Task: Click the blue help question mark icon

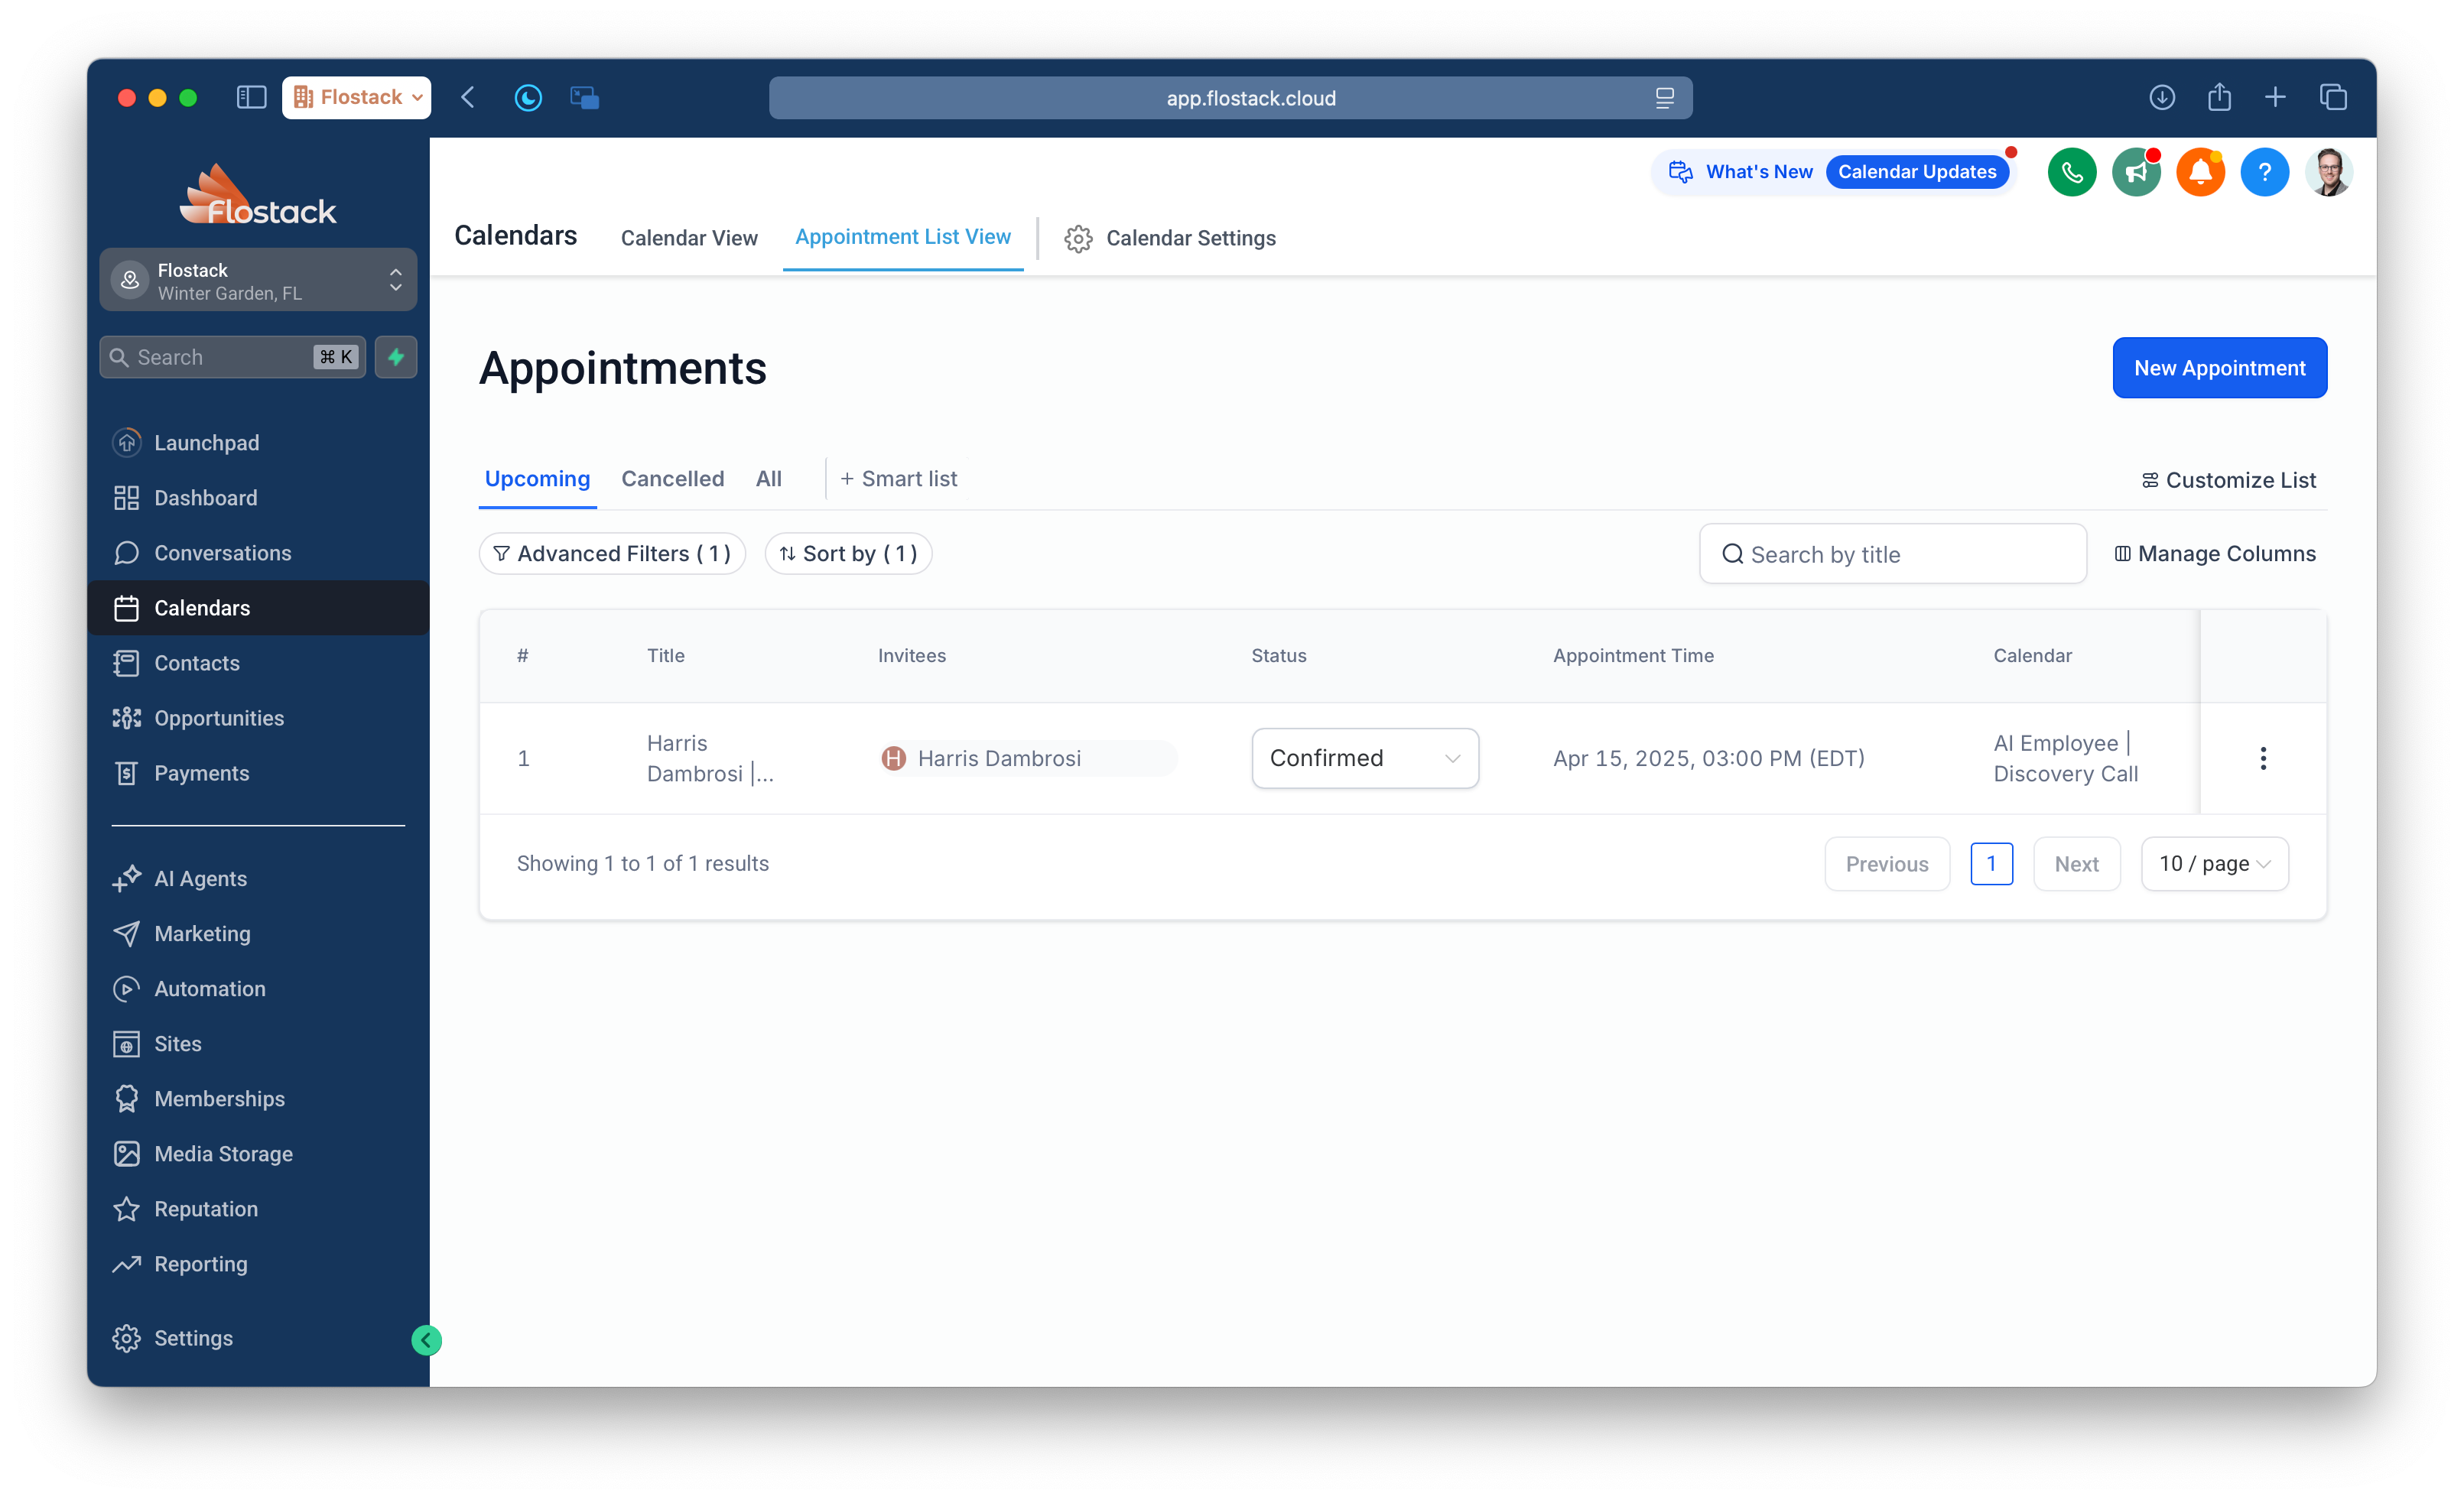Action: (x=2264, y=172)
